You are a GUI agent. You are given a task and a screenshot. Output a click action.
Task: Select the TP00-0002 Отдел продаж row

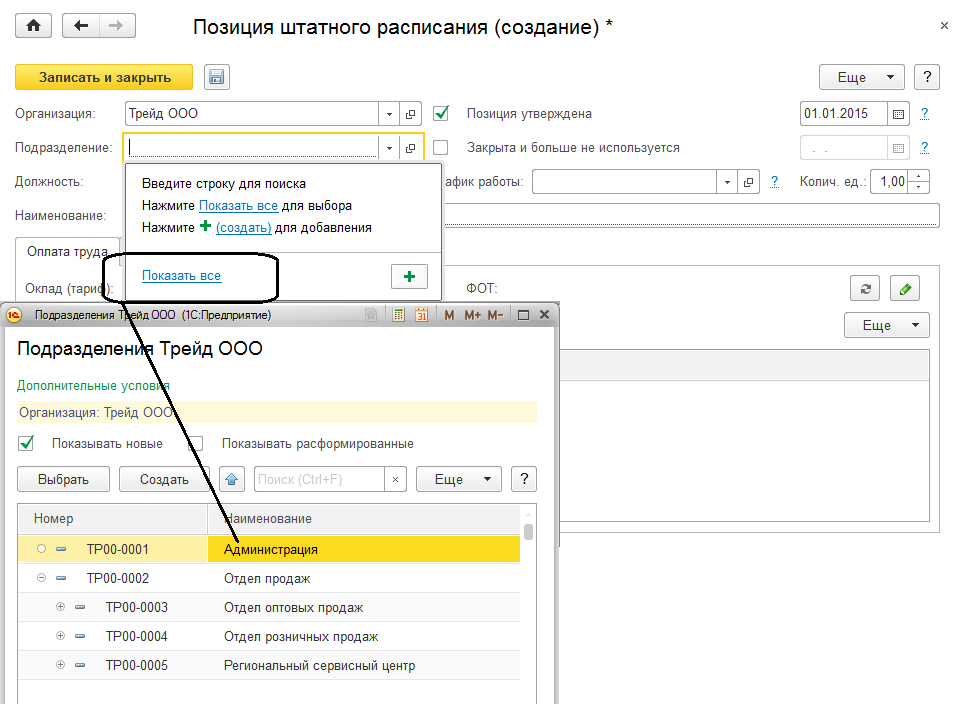(x=269, y=578)
